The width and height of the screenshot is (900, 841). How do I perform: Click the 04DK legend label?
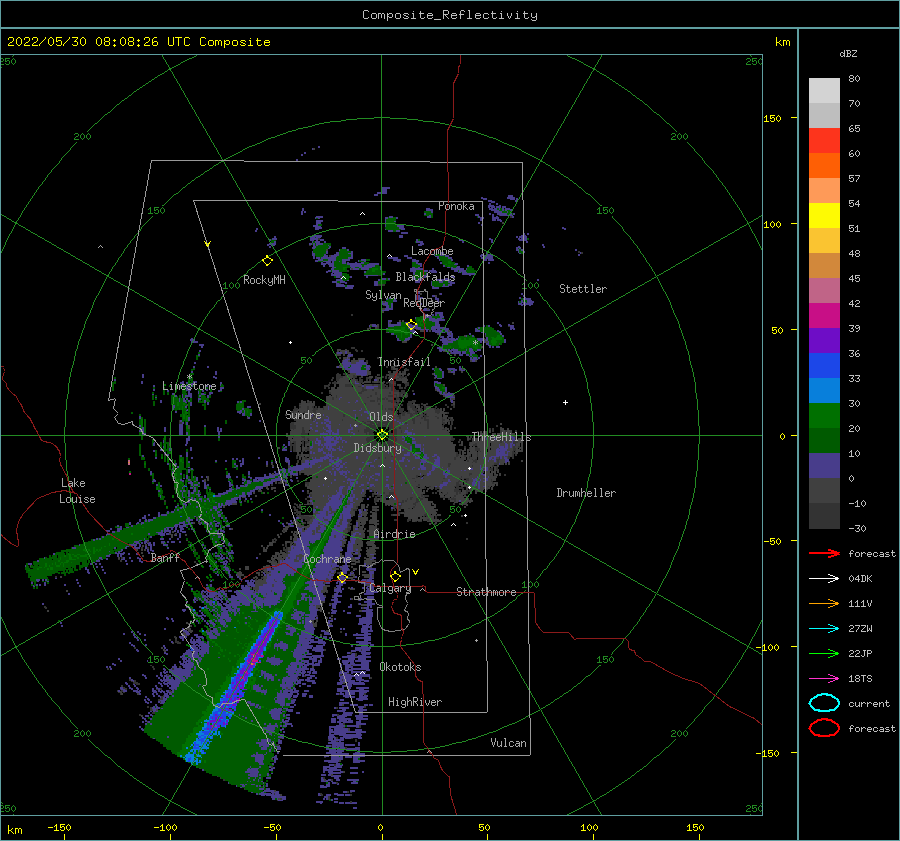[x=860, y=579]
